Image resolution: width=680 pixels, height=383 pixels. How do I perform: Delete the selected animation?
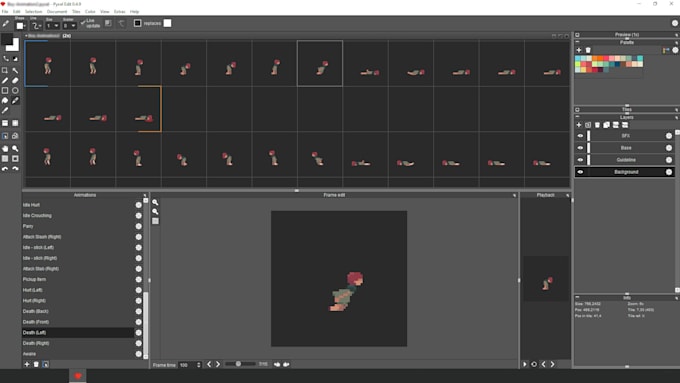point(36,364)
